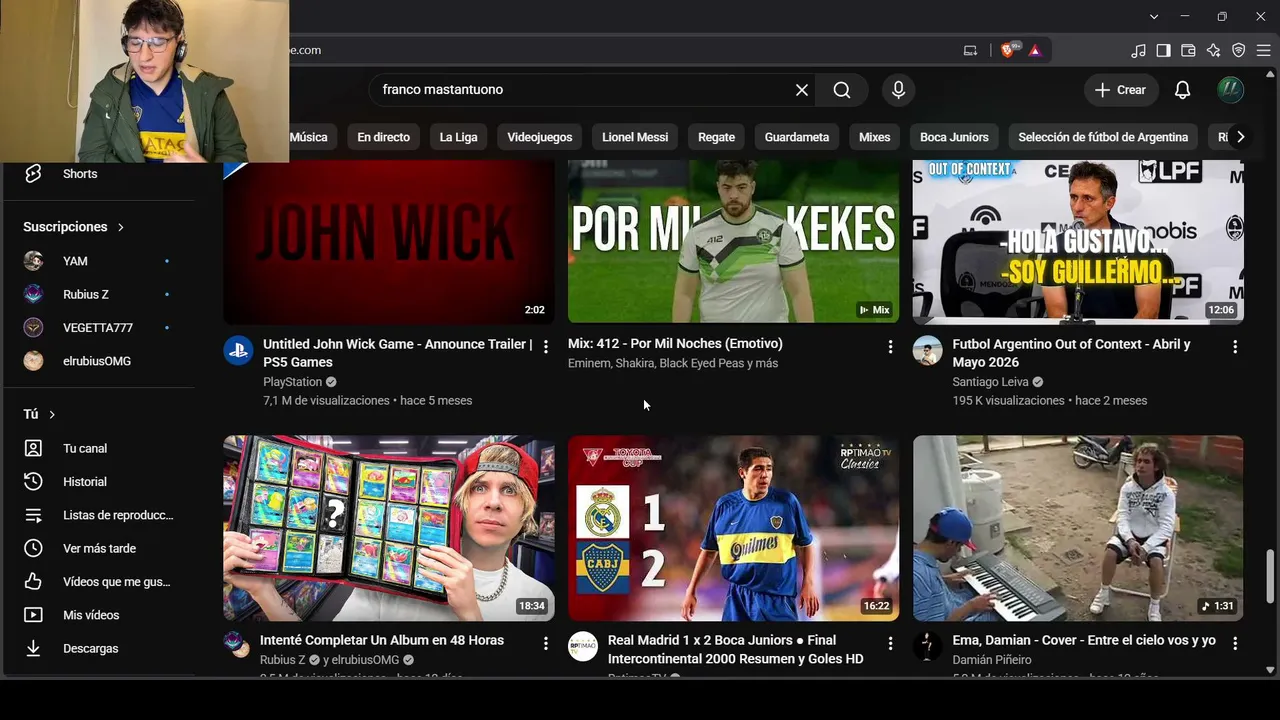
Task: Open the Real Madrid 1 x 2 Boca Juniors title
Action: (x=736, y=649)
